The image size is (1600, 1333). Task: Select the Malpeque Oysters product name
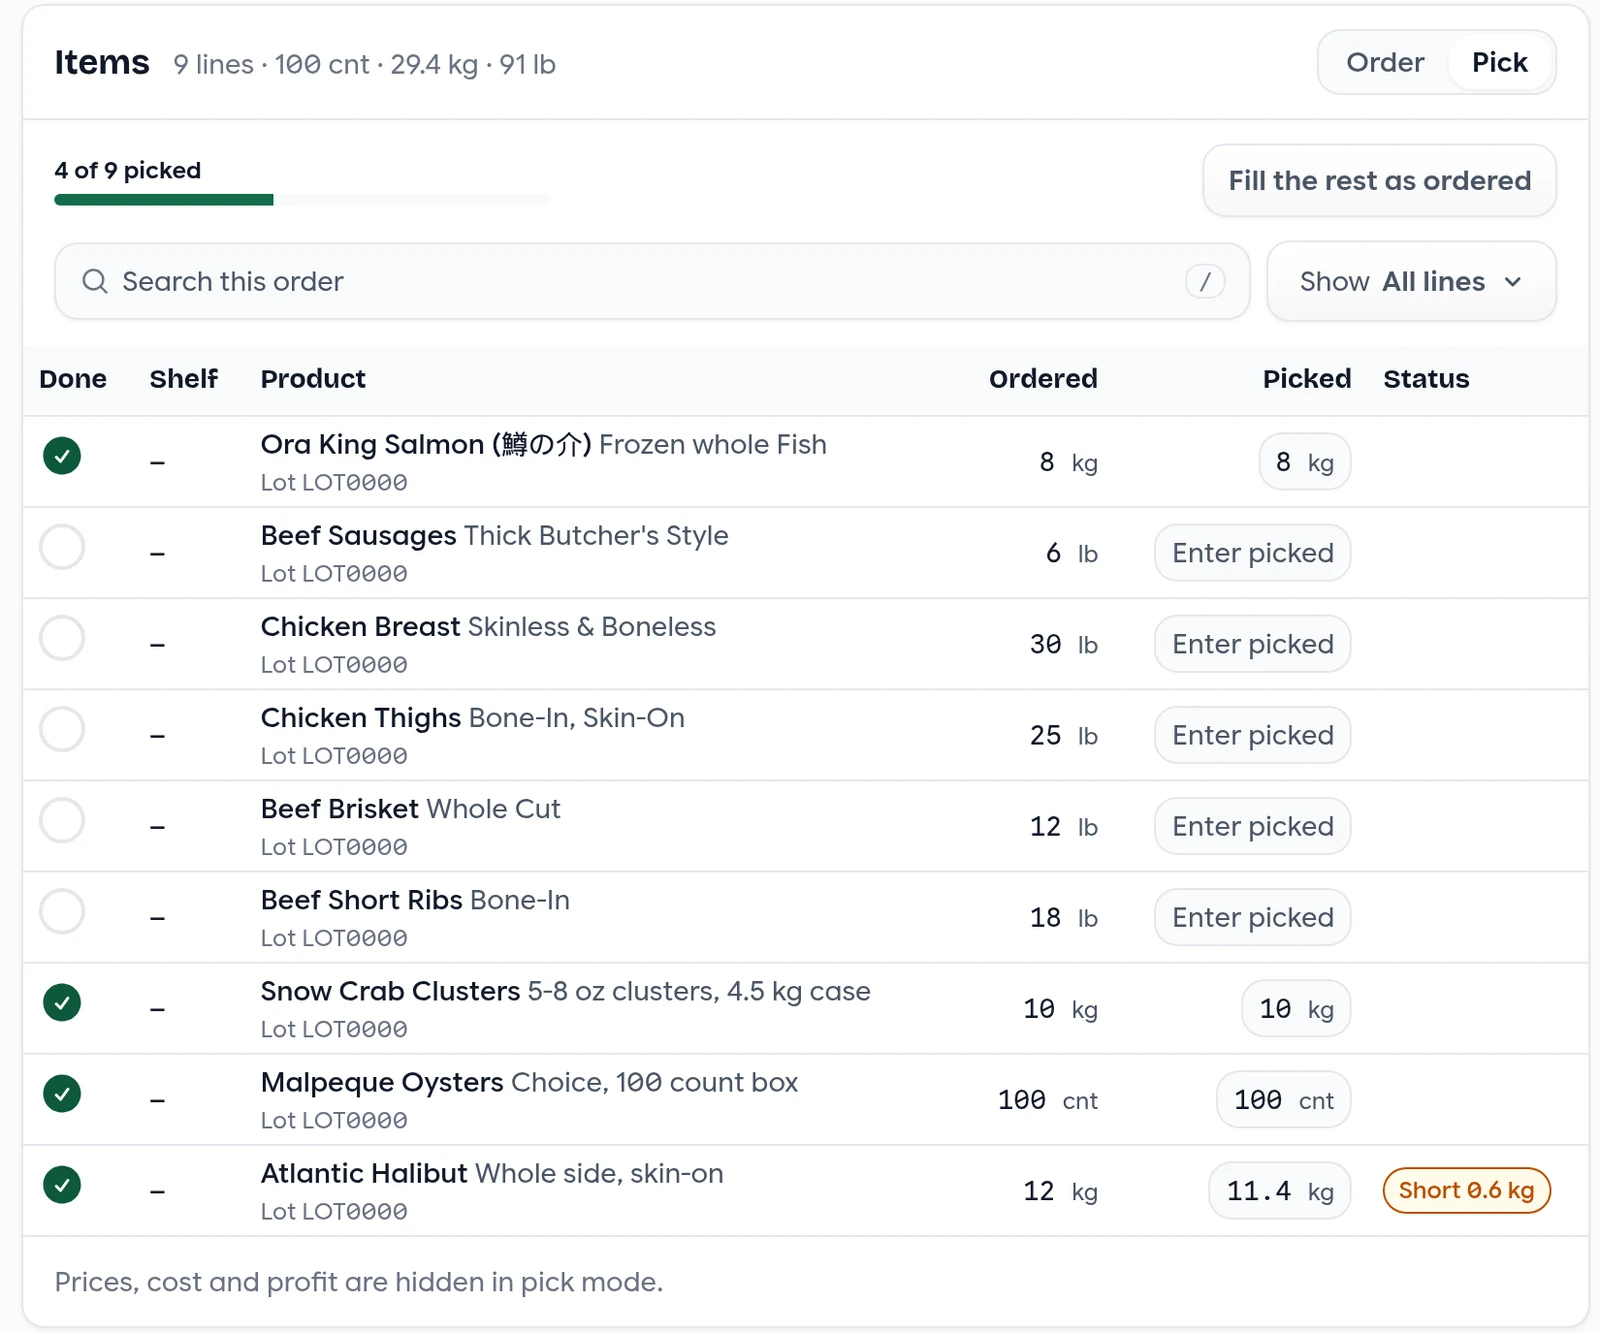[x=382, y=1082]
